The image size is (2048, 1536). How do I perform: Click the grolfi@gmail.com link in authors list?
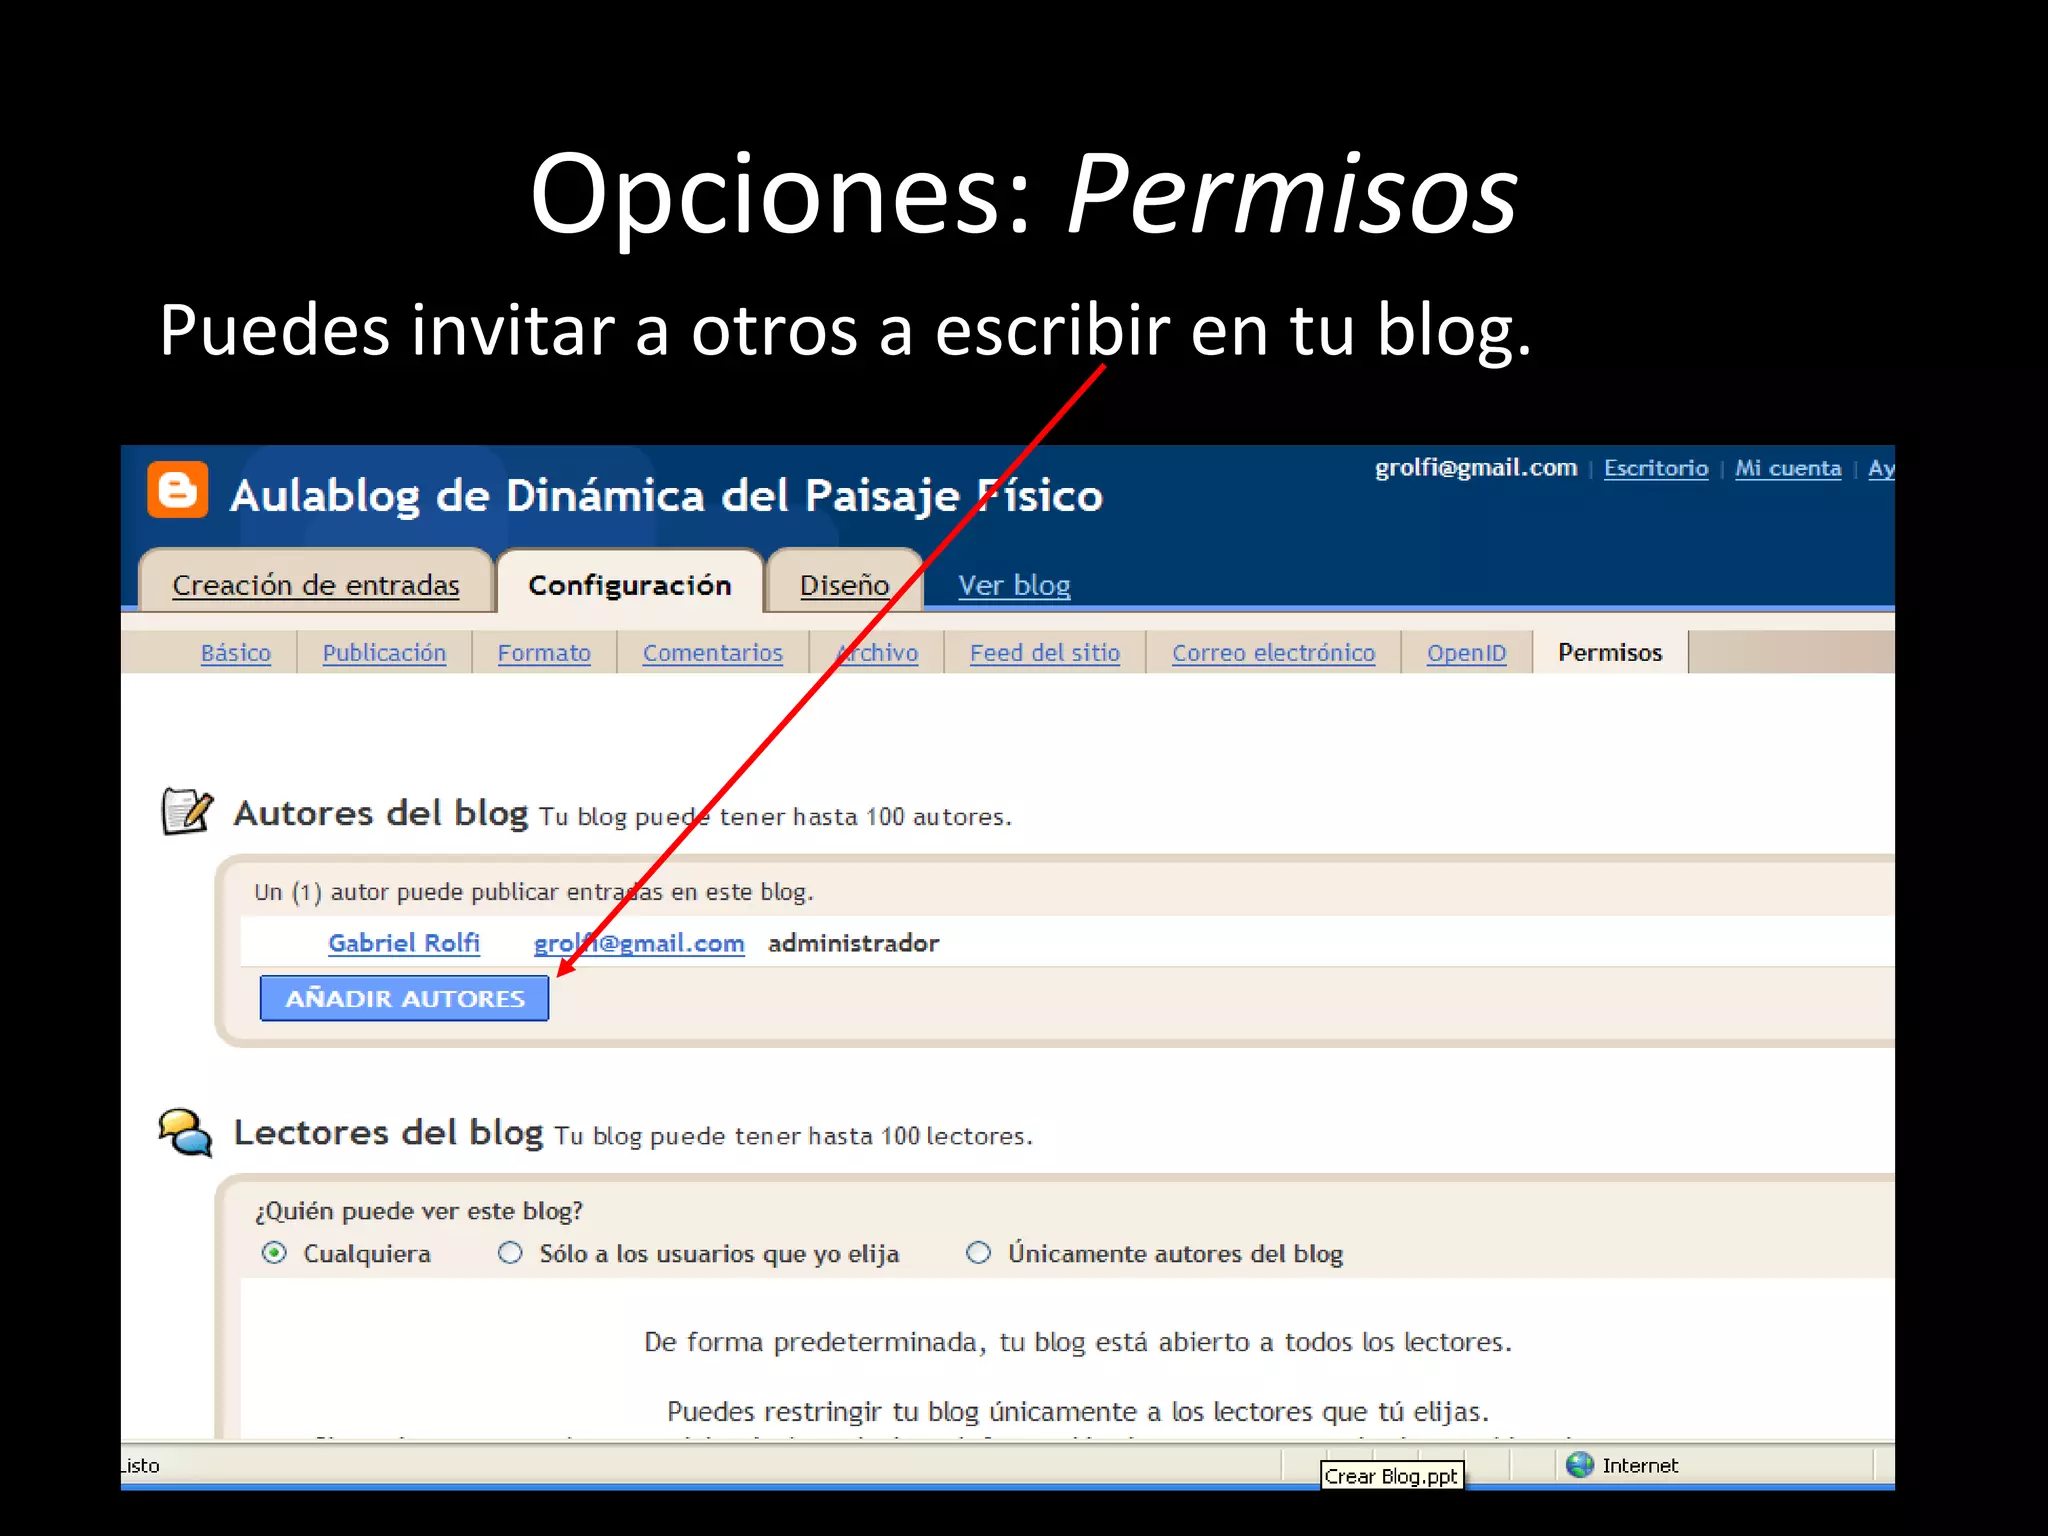coord(639,943)
